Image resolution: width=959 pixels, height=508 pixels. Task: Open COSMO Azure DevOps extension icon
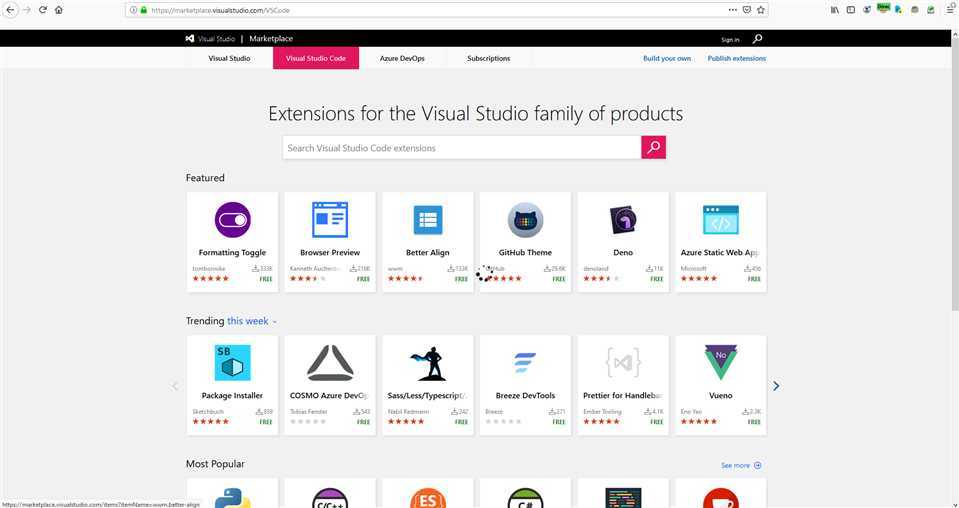(x=330, y=363)
